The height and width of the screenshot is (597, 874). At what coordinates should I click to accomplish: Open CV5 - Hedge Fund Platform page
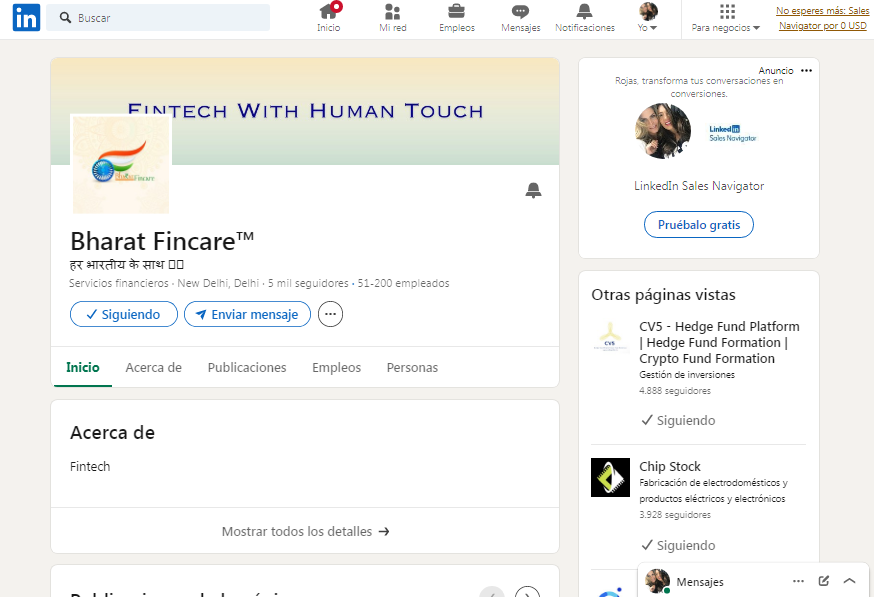720,342
